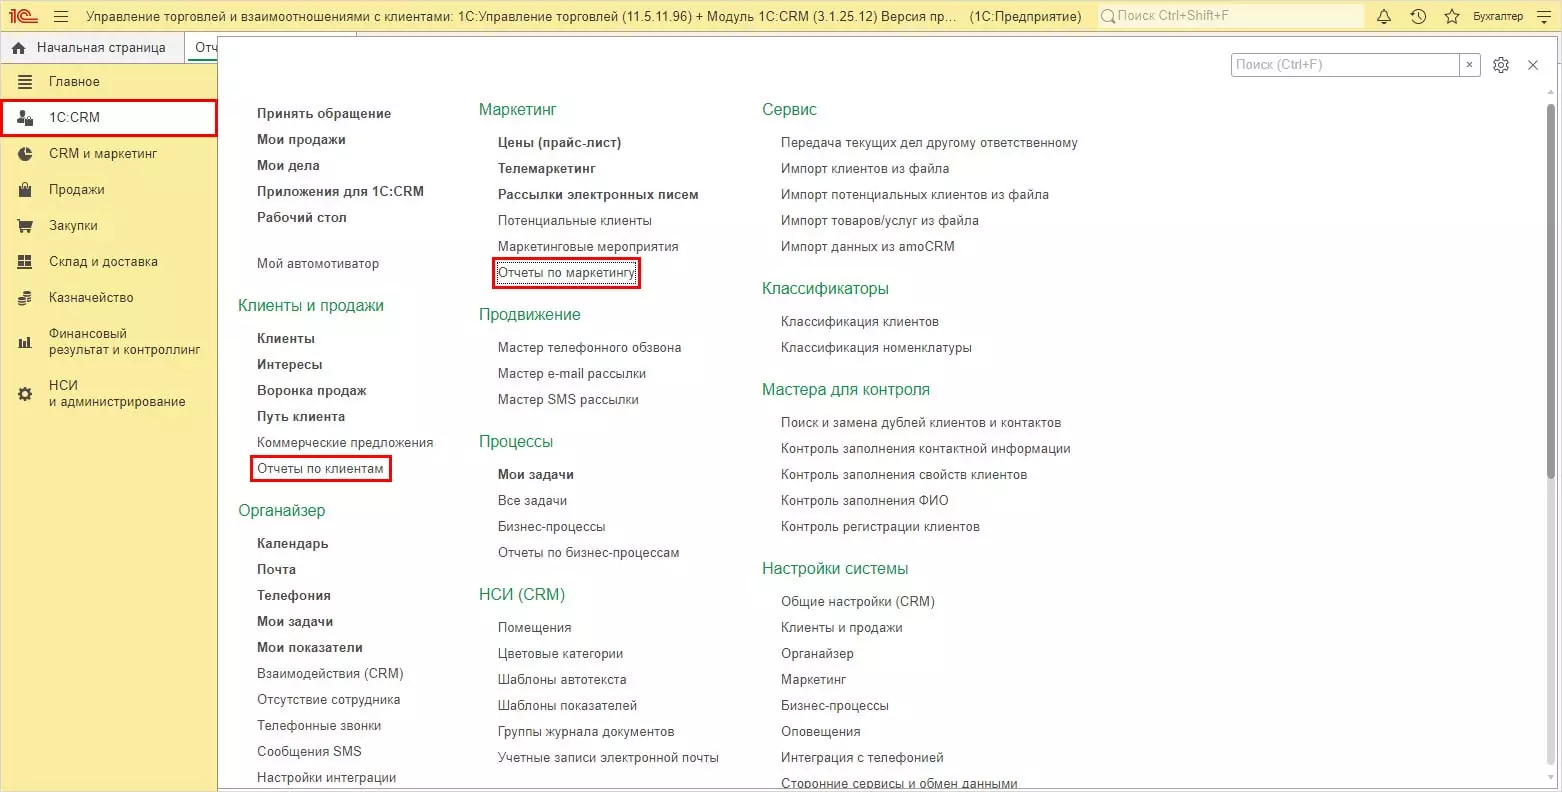Viewport: 1562px width, 792px height.
Task: Launch Мастер e-mail рассылки
Action: pos(572,373)
